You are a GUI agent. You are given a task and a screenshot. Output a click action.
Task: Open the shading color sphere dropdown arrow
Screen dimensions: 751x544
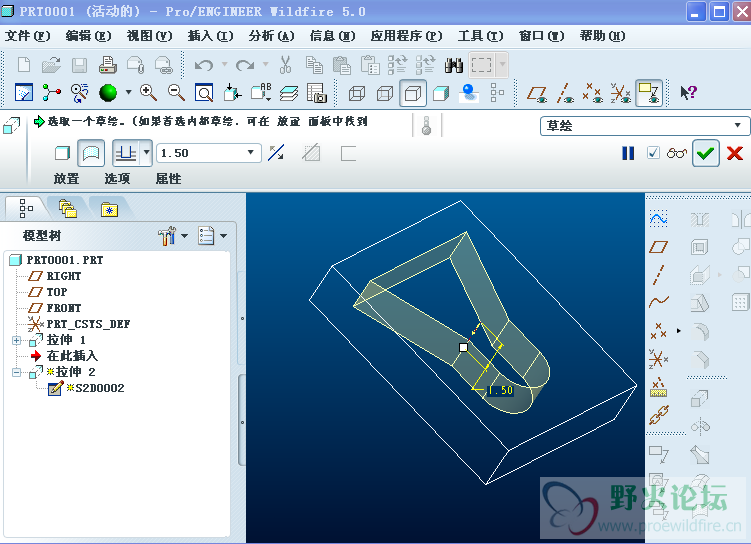point(128,92)
